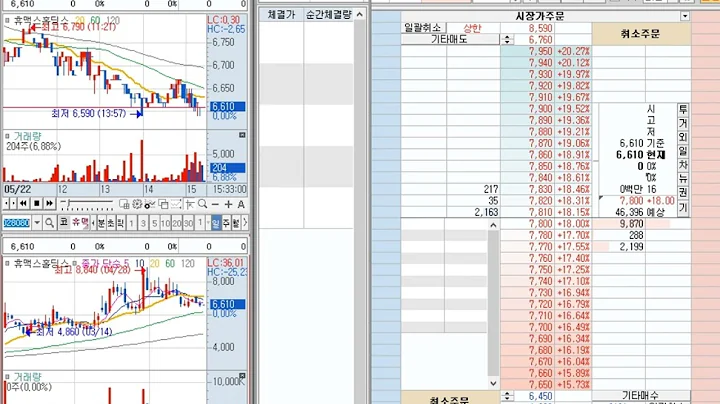Image resolution: width=720 pixels, height=404 pixels.
Task: Click the magnifier zoom icon in chart toolbar
Action: [x=202, y=204]
